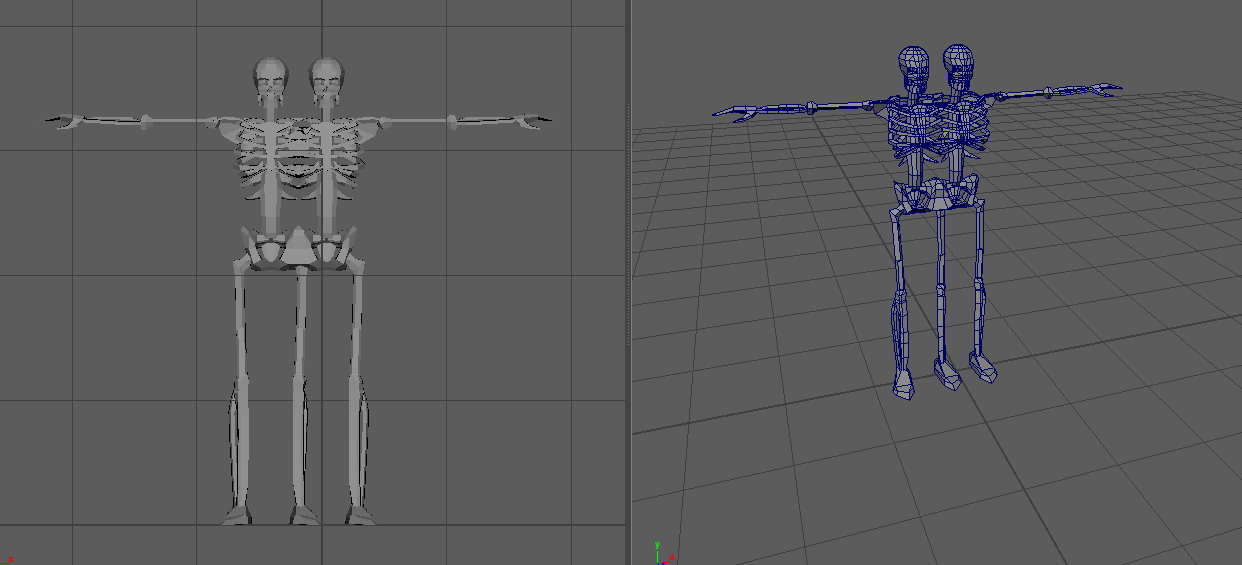This screenshot has height=565, width=1242.
Task: Pick the pelvis in the shaded front view
Action: pyautogui.click(x=298, y=247)
